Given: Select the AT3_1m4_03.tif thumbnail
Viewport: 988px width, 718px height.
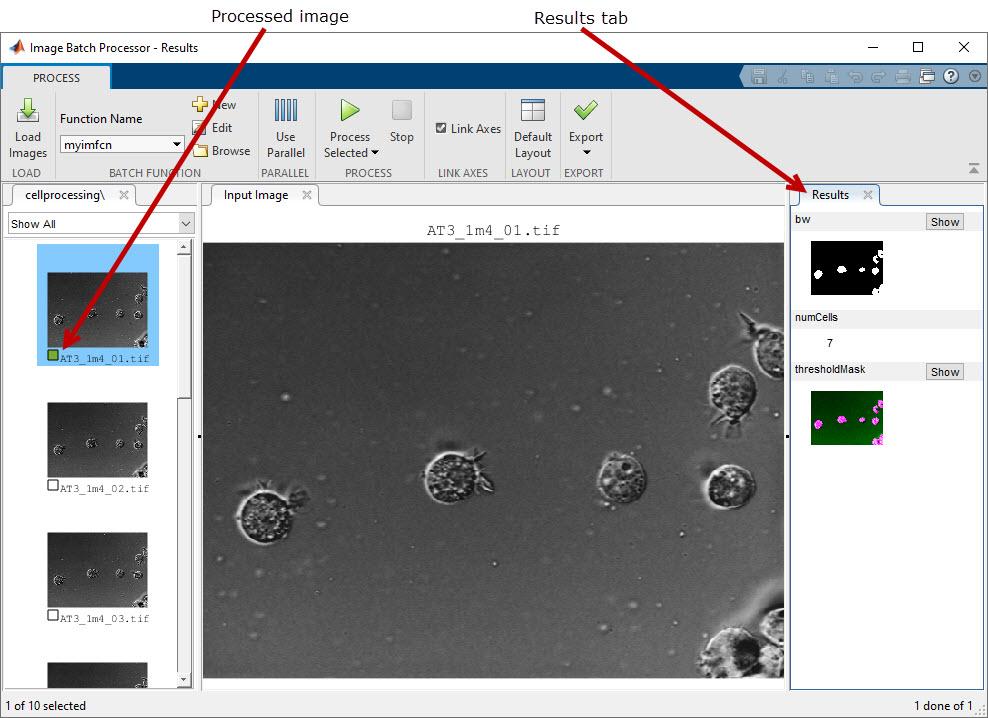Looking at the screenshot, I should pos(98,570).
